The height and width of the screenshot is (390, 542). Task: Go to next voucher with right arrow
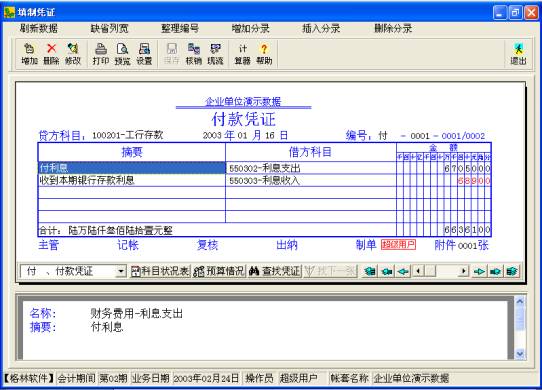(479, 271)
